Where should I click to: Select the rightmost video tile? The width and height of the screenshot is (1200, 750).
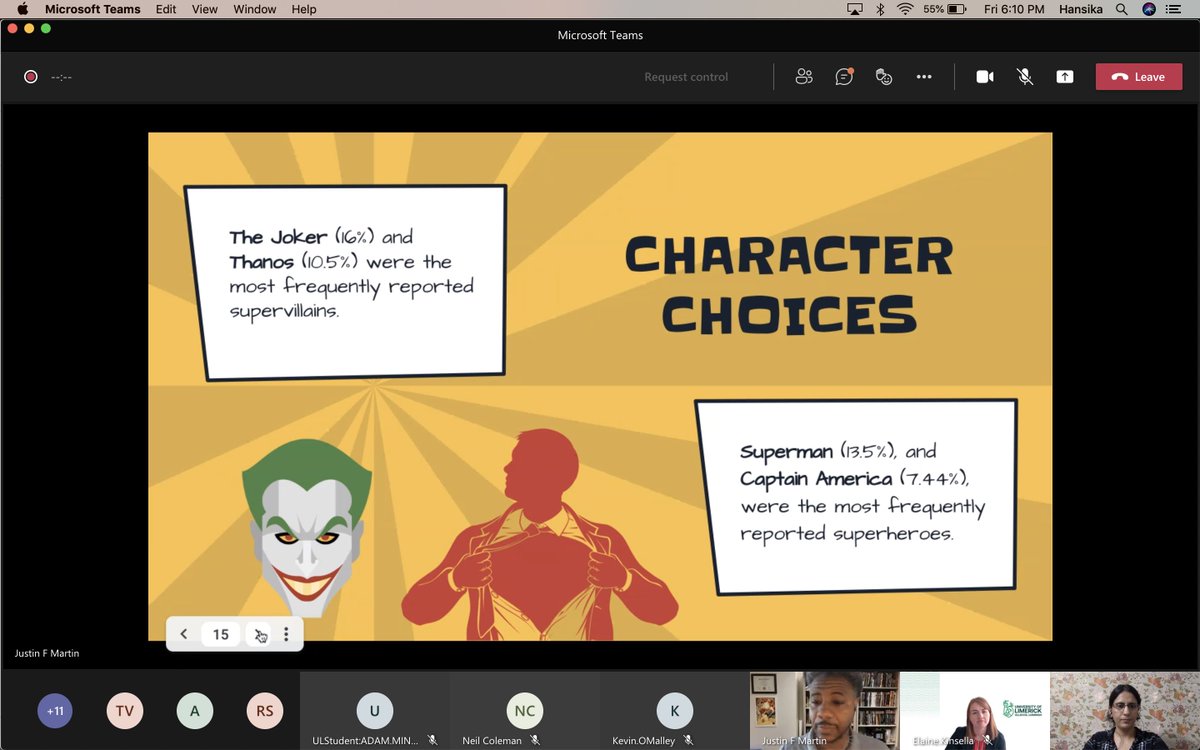tap(1125, 711)
